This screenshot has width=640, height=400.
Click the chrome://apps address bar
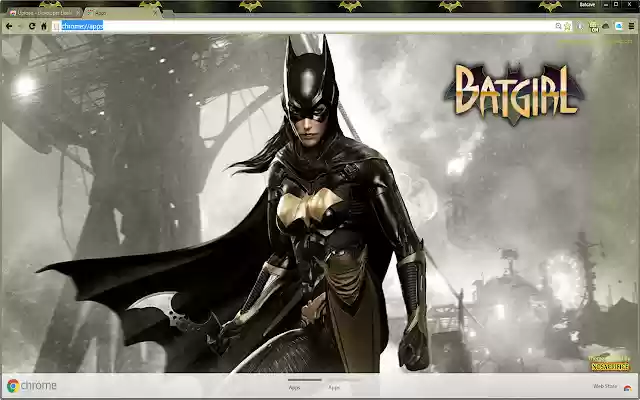tap(310, 26)
